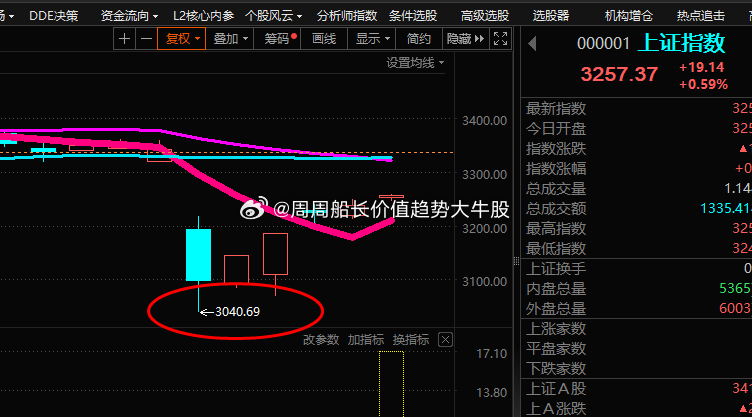Open 热点追击 menu
The image size is (752, 417).
[x=701, y=16]
